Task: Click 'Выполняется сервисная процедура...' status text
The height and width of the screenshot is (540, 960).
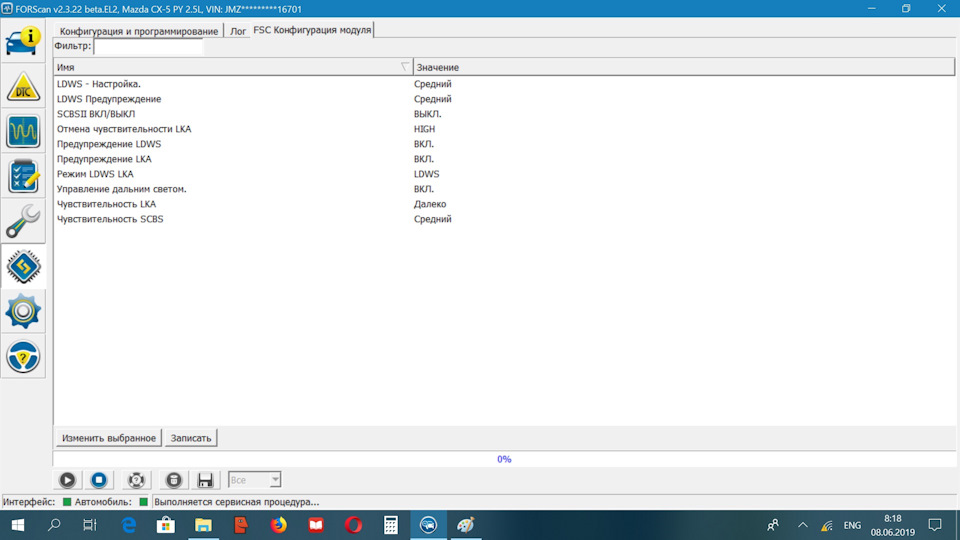Action: pos(236,502)
